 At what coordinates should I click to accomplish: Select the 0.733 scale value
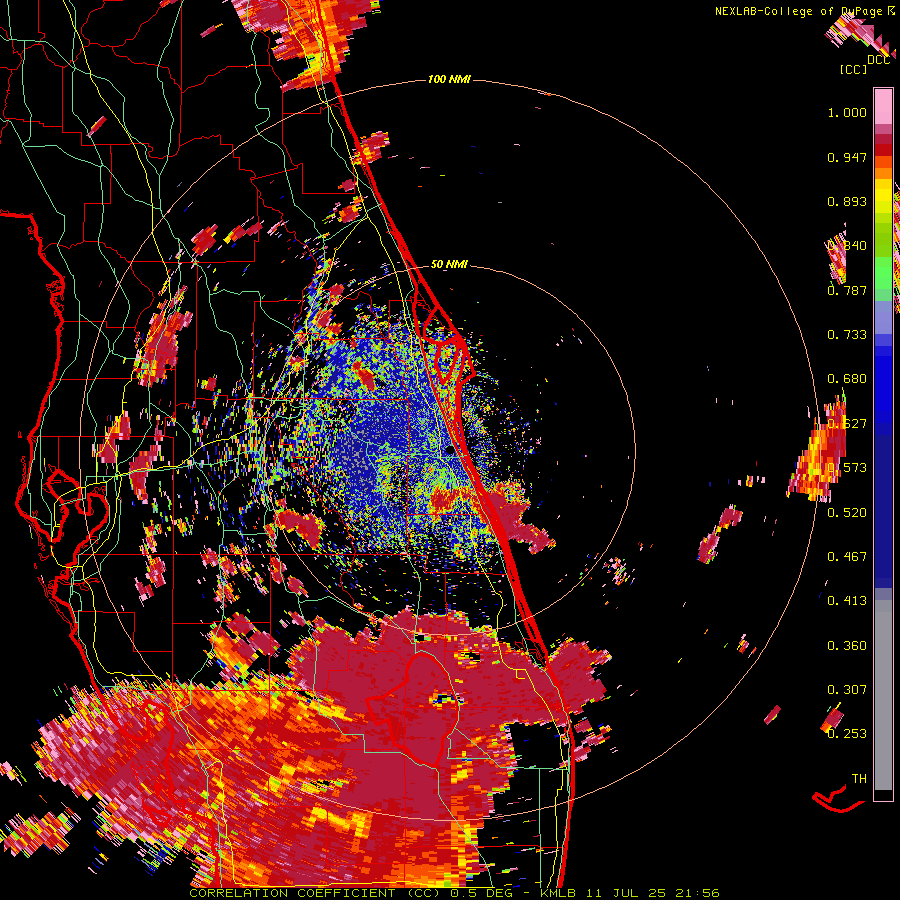pyautogui.click(x=847, y=335)
